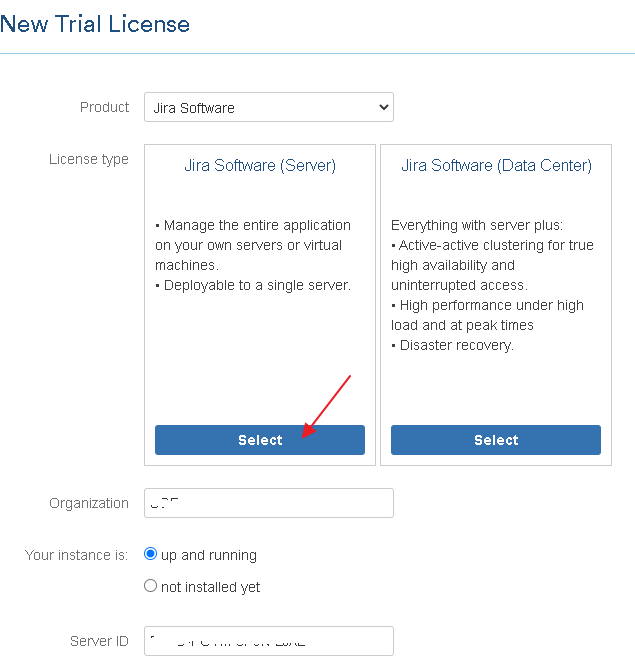Click the 'Organization' field label

[89, 503]
